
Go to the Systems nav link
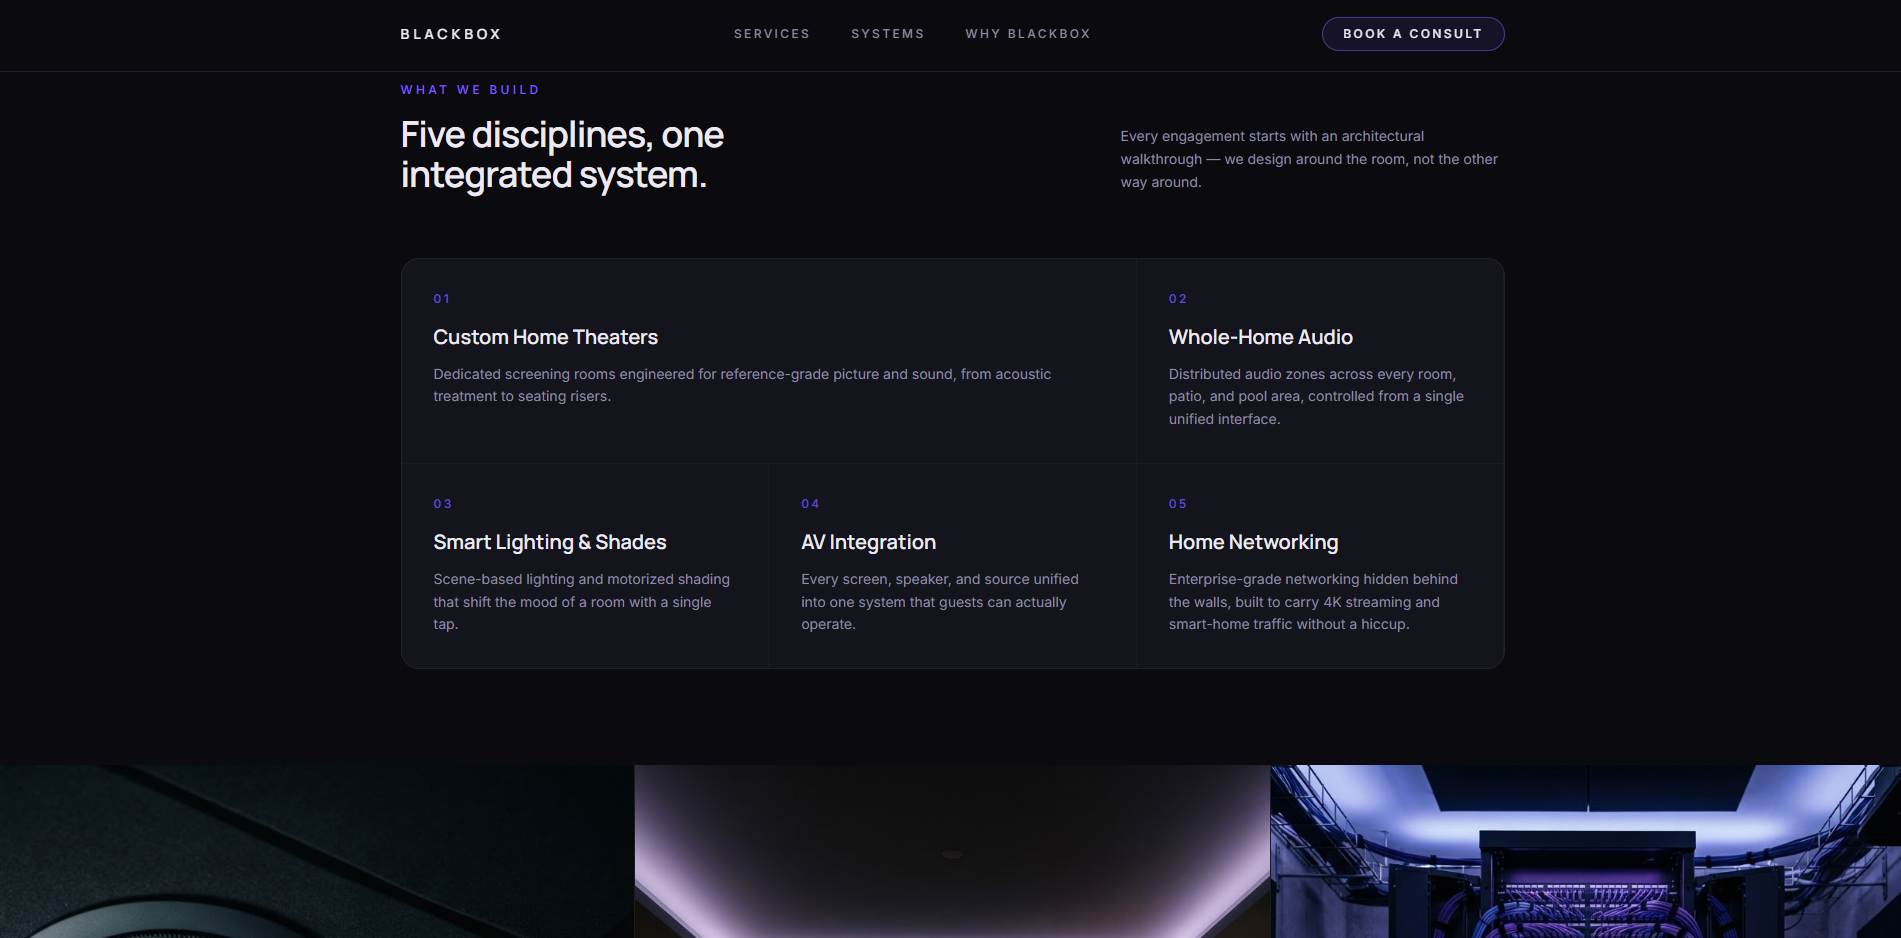coord(888,34)
